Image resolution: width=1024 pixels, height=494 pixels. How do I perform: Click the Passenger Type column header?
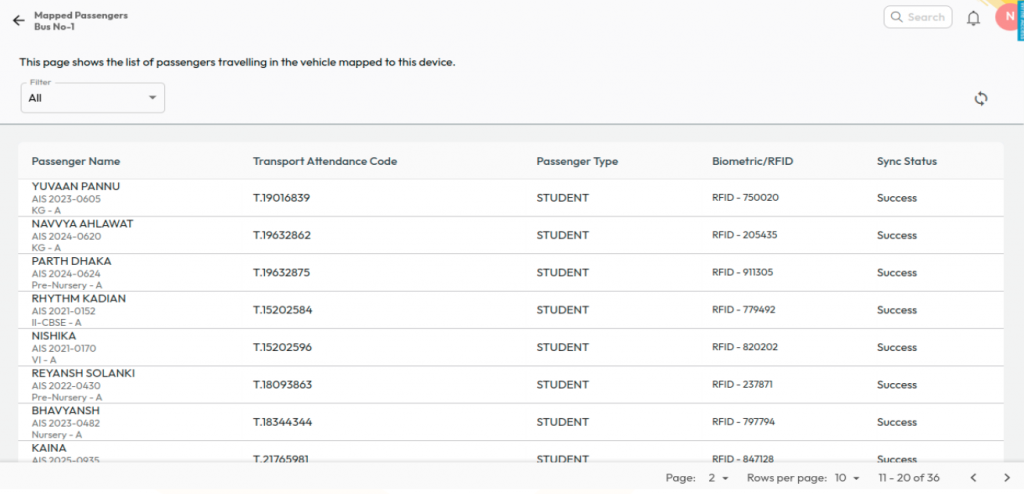click(577, 161)
